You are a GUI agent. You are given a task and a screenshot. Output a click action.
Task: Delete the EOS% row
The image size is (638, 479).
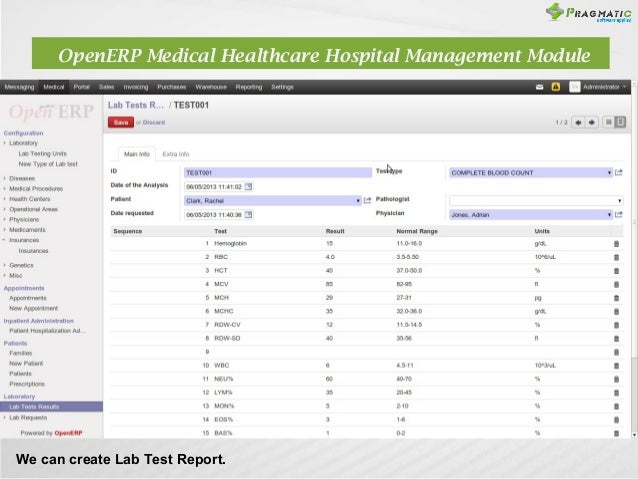[616, 420]
